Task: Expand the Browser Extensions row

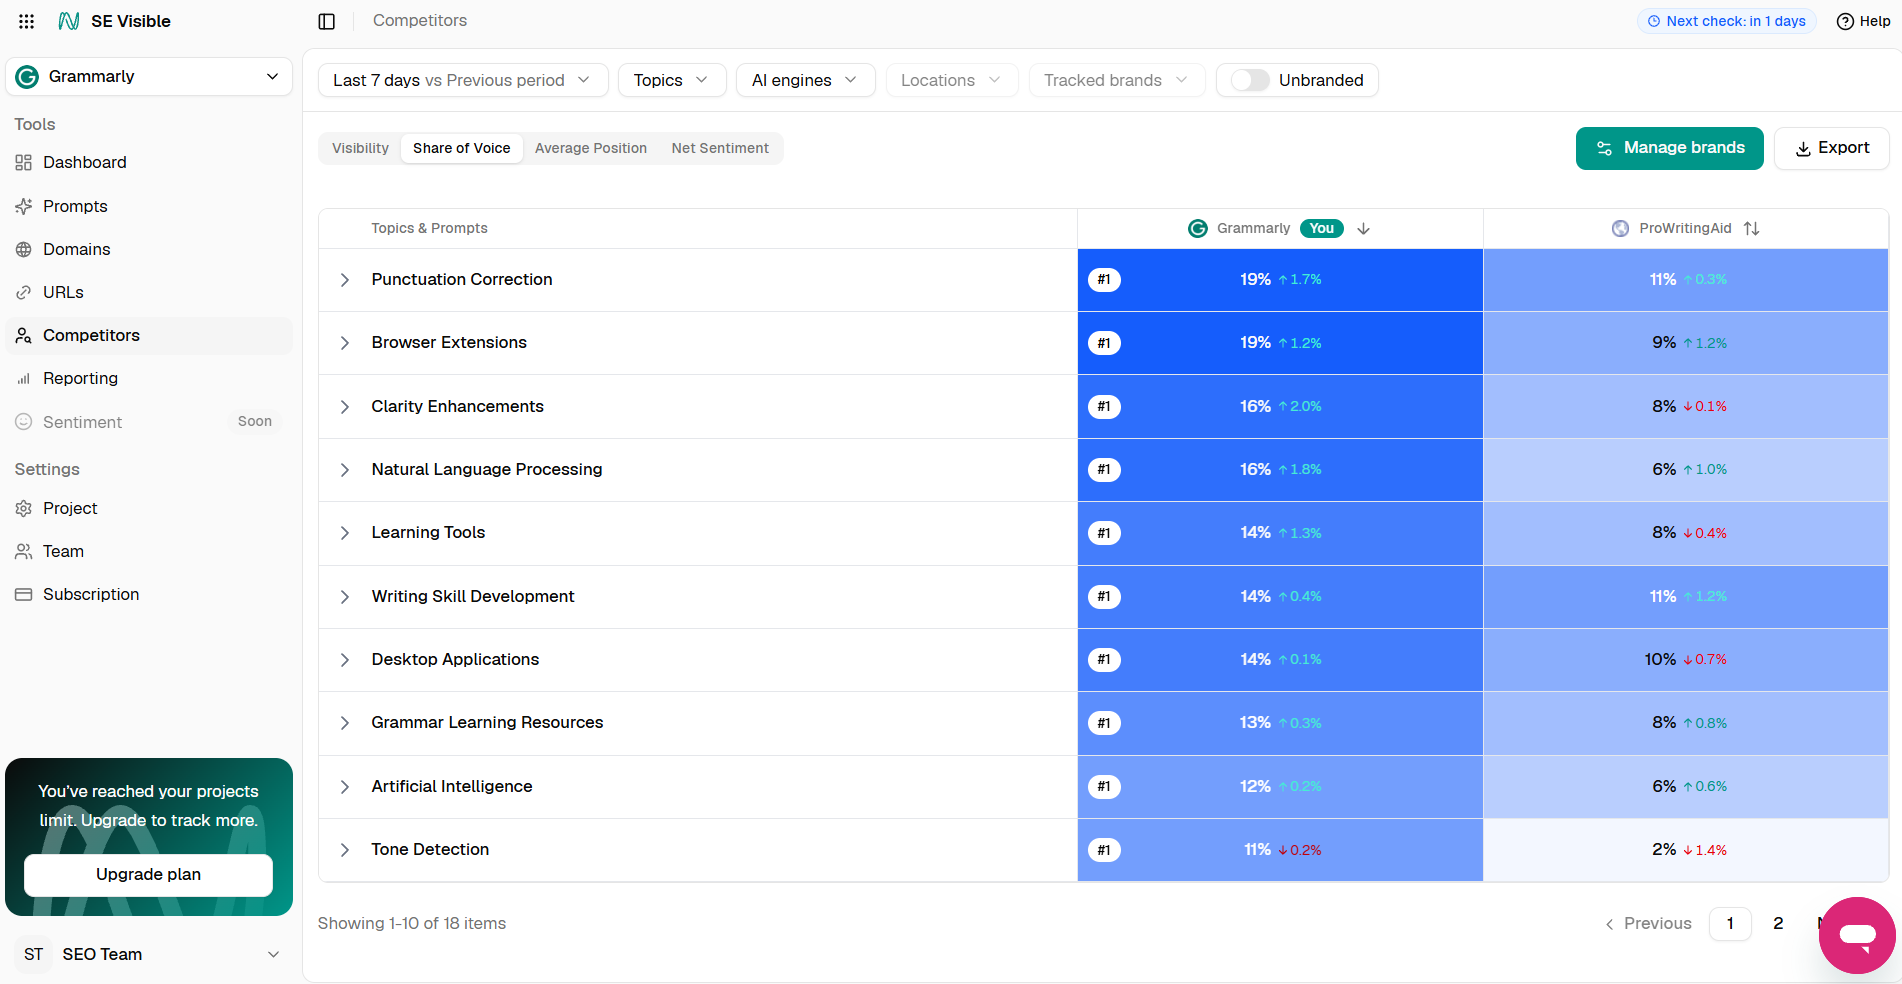Action: (x=344, y=343)
